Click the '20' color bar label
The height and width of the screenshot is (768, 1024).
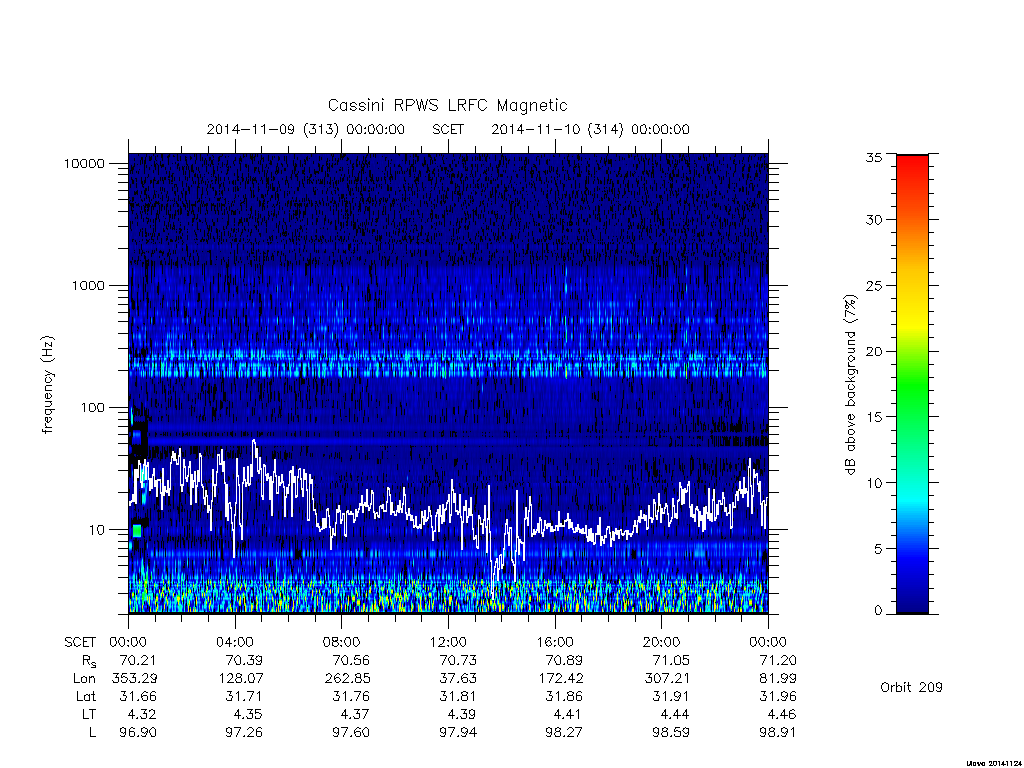874,351
